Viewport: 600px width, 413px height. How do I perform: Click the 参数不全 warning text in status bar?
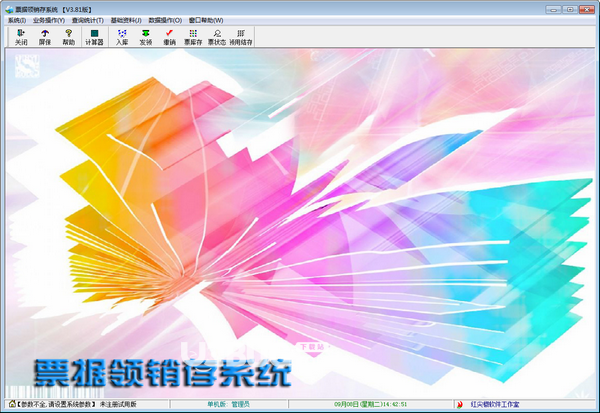[x=56, y=404]
